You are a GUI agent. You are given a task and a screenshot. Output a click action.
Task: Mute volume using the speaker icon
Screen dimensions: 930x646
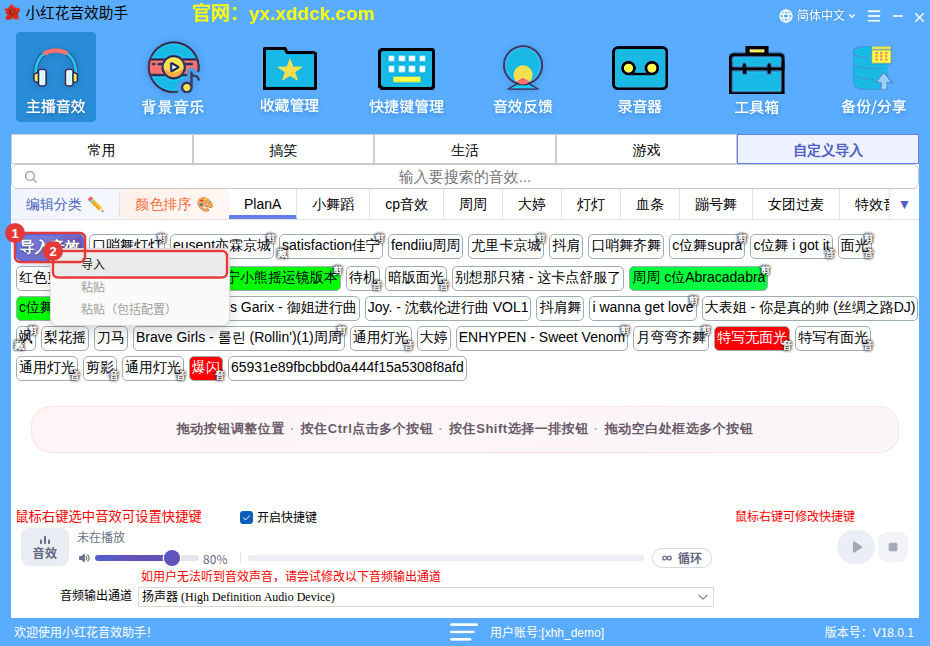84,558
